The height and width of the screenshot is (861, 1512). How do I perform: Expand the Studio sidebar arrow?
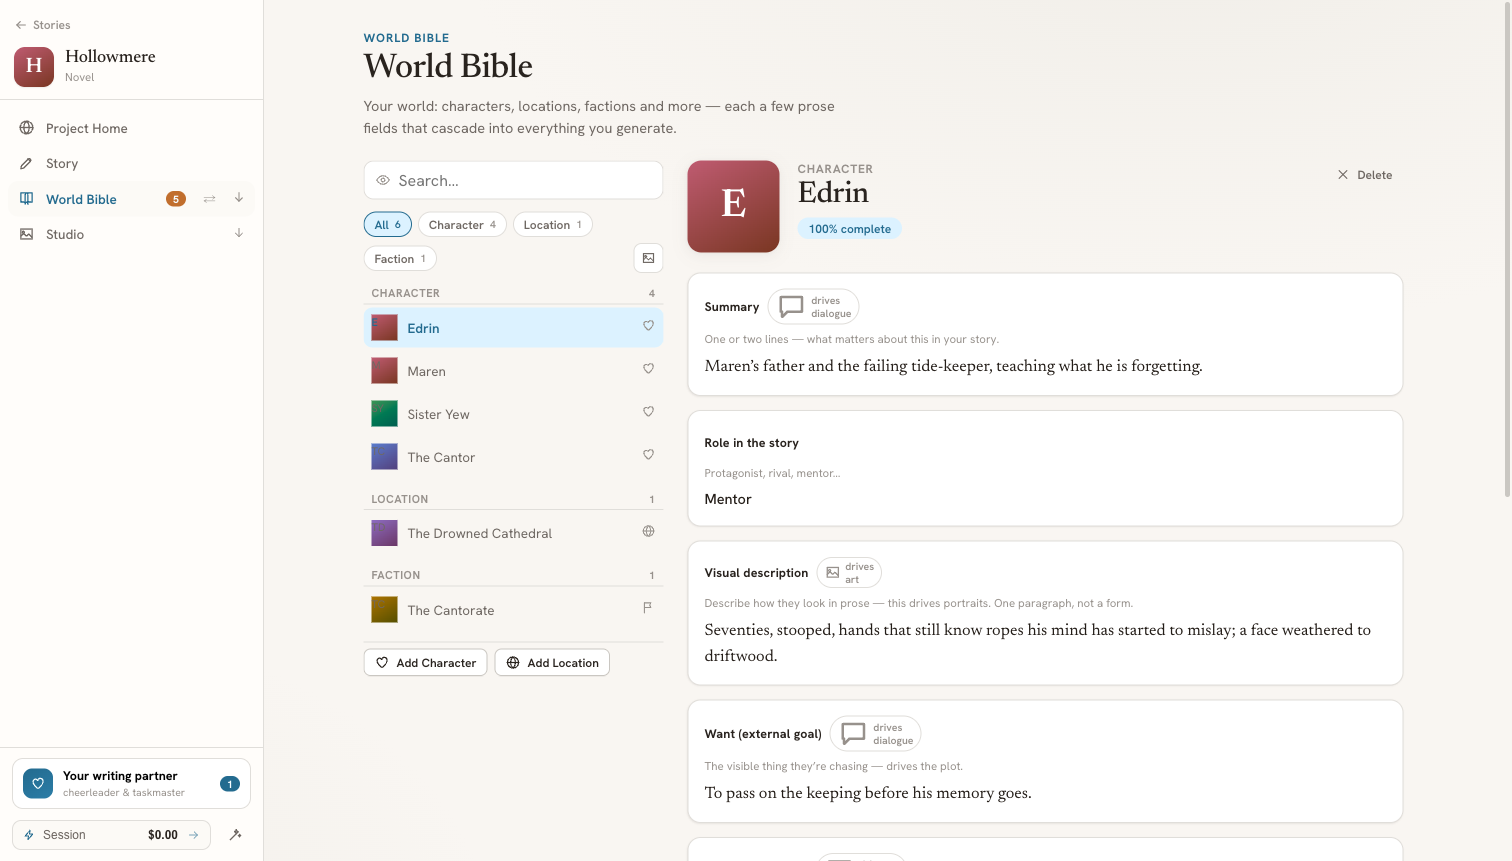(x=239, y=233)
